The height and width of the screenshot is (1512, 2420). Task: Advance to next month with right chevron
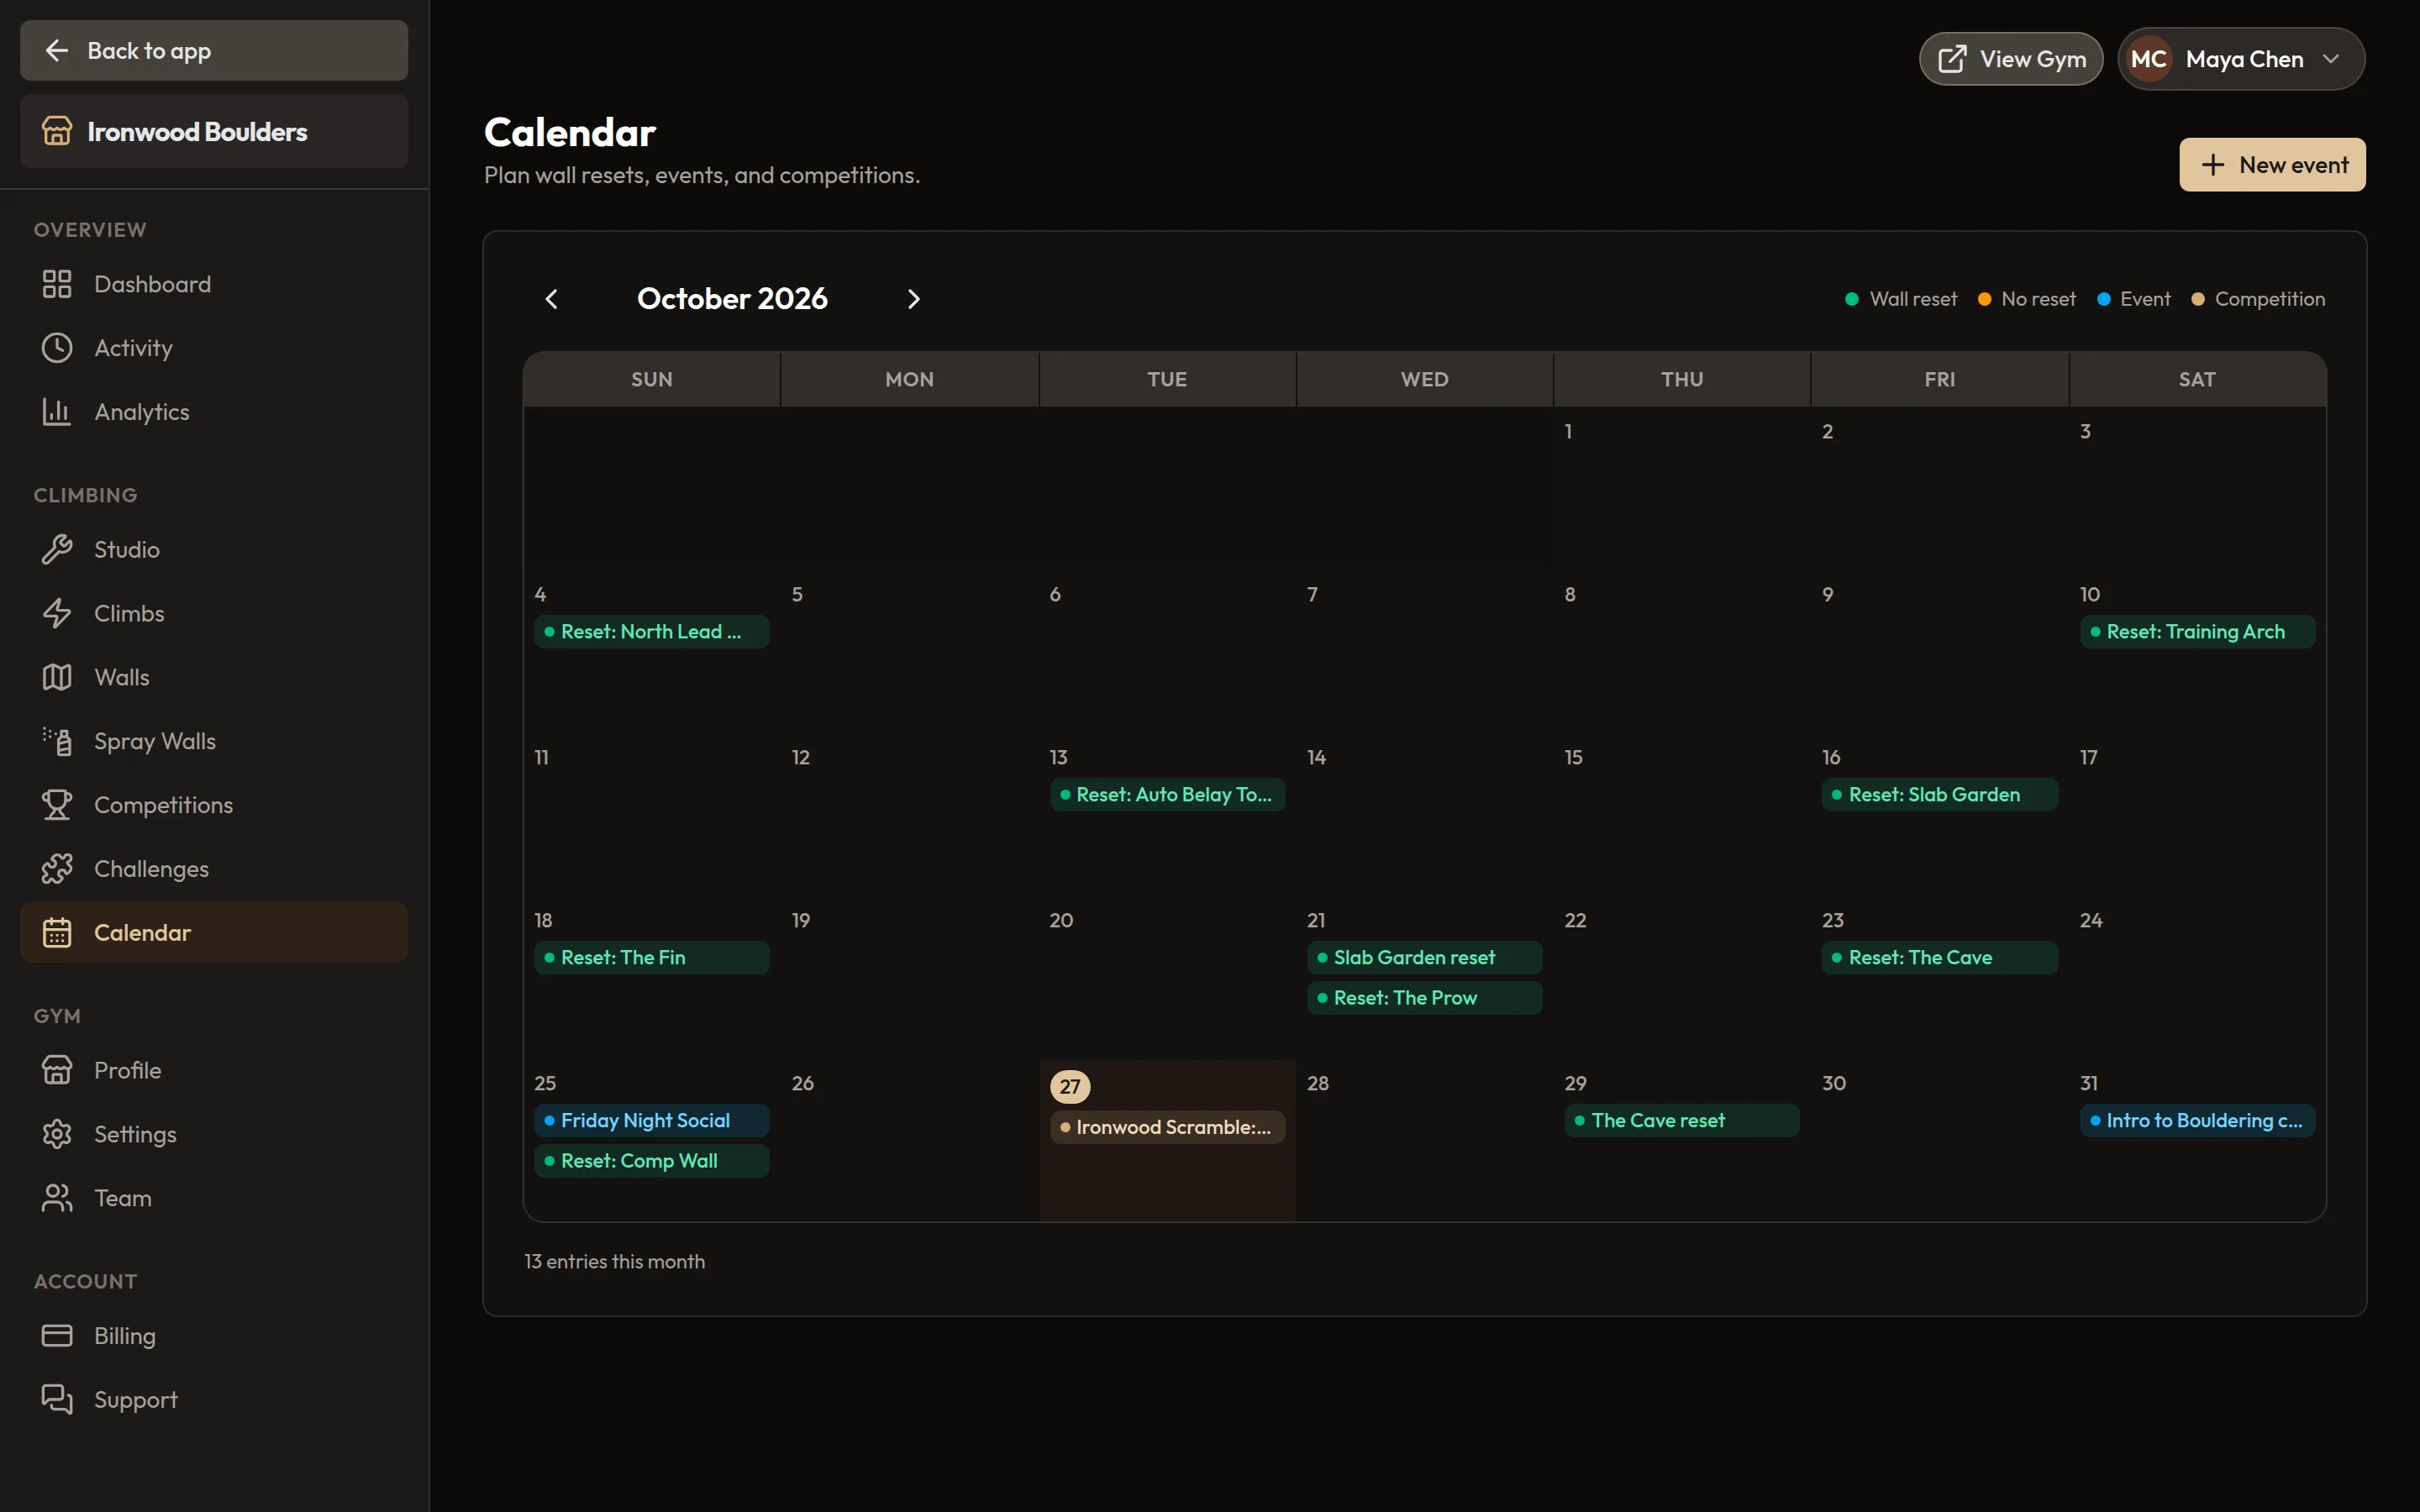coord(913,299)
